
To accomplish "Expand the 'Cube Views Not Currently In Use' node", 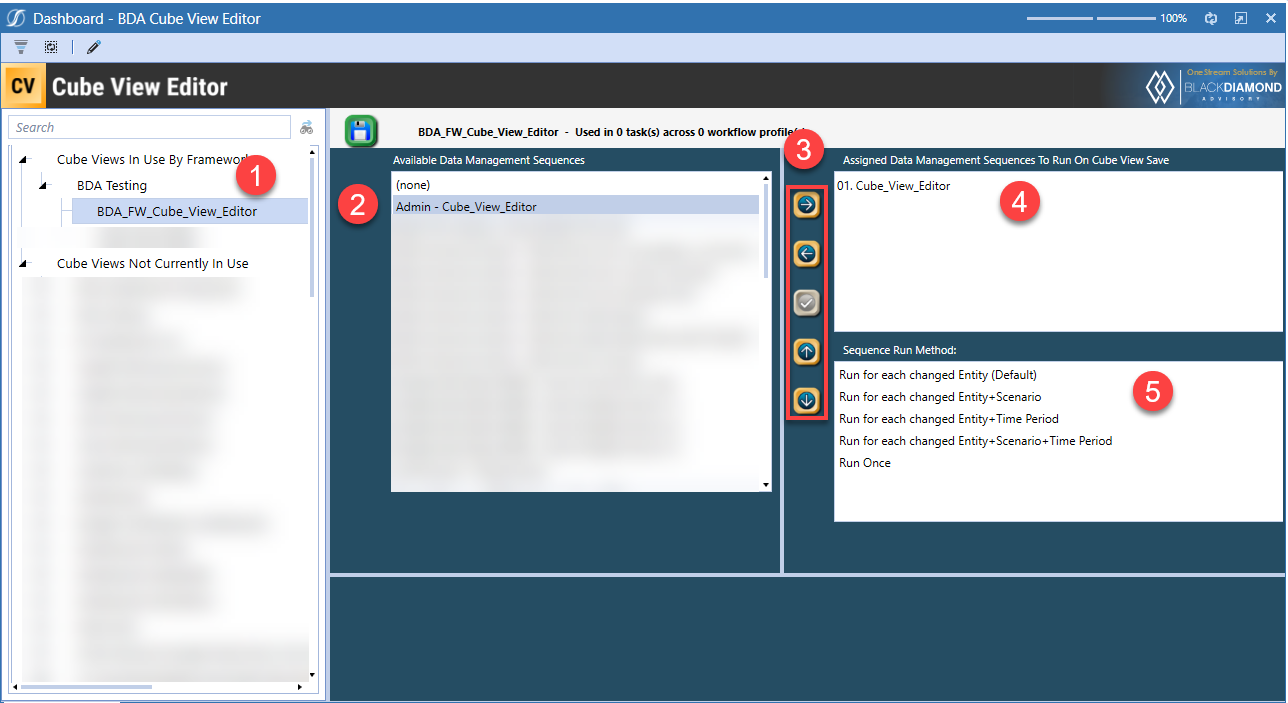I will pos(22,263).
